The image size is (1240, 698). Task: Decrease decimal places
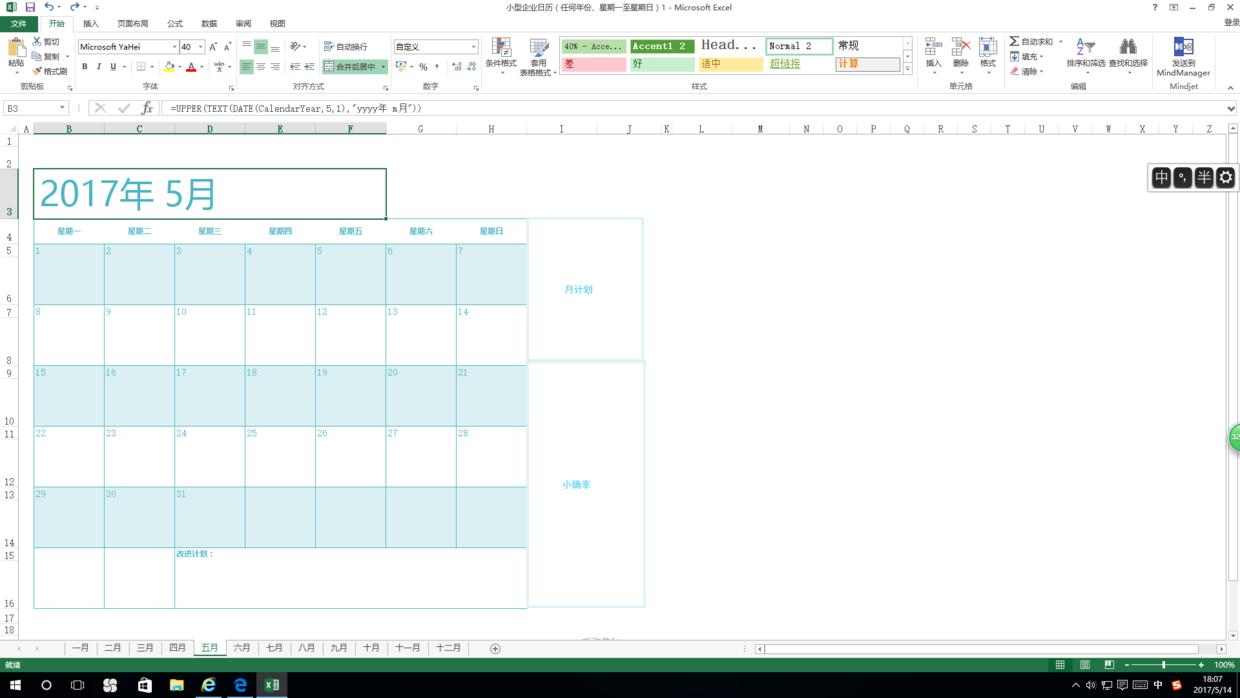point(471,67)
